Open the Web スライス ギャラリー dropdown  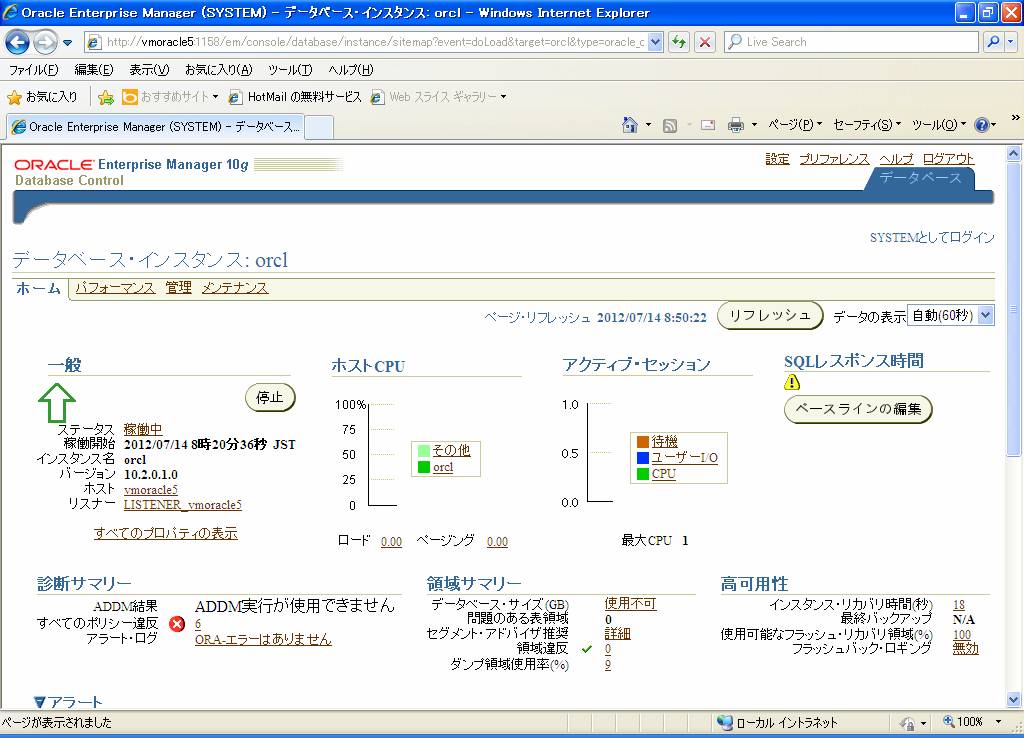pos(504,97)
